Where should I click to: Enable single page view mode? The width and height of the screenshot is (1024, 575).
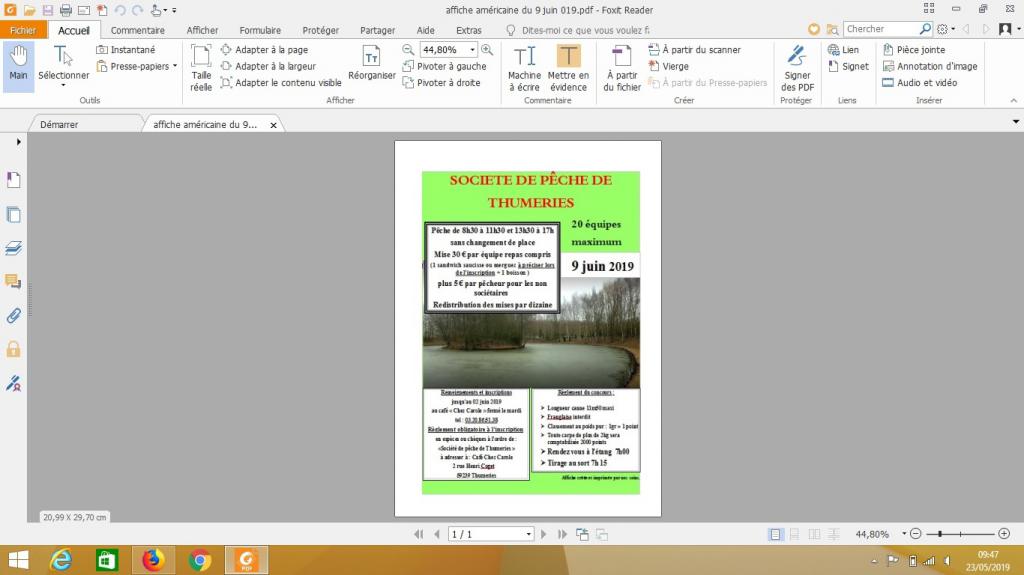[x=775, y=534]
